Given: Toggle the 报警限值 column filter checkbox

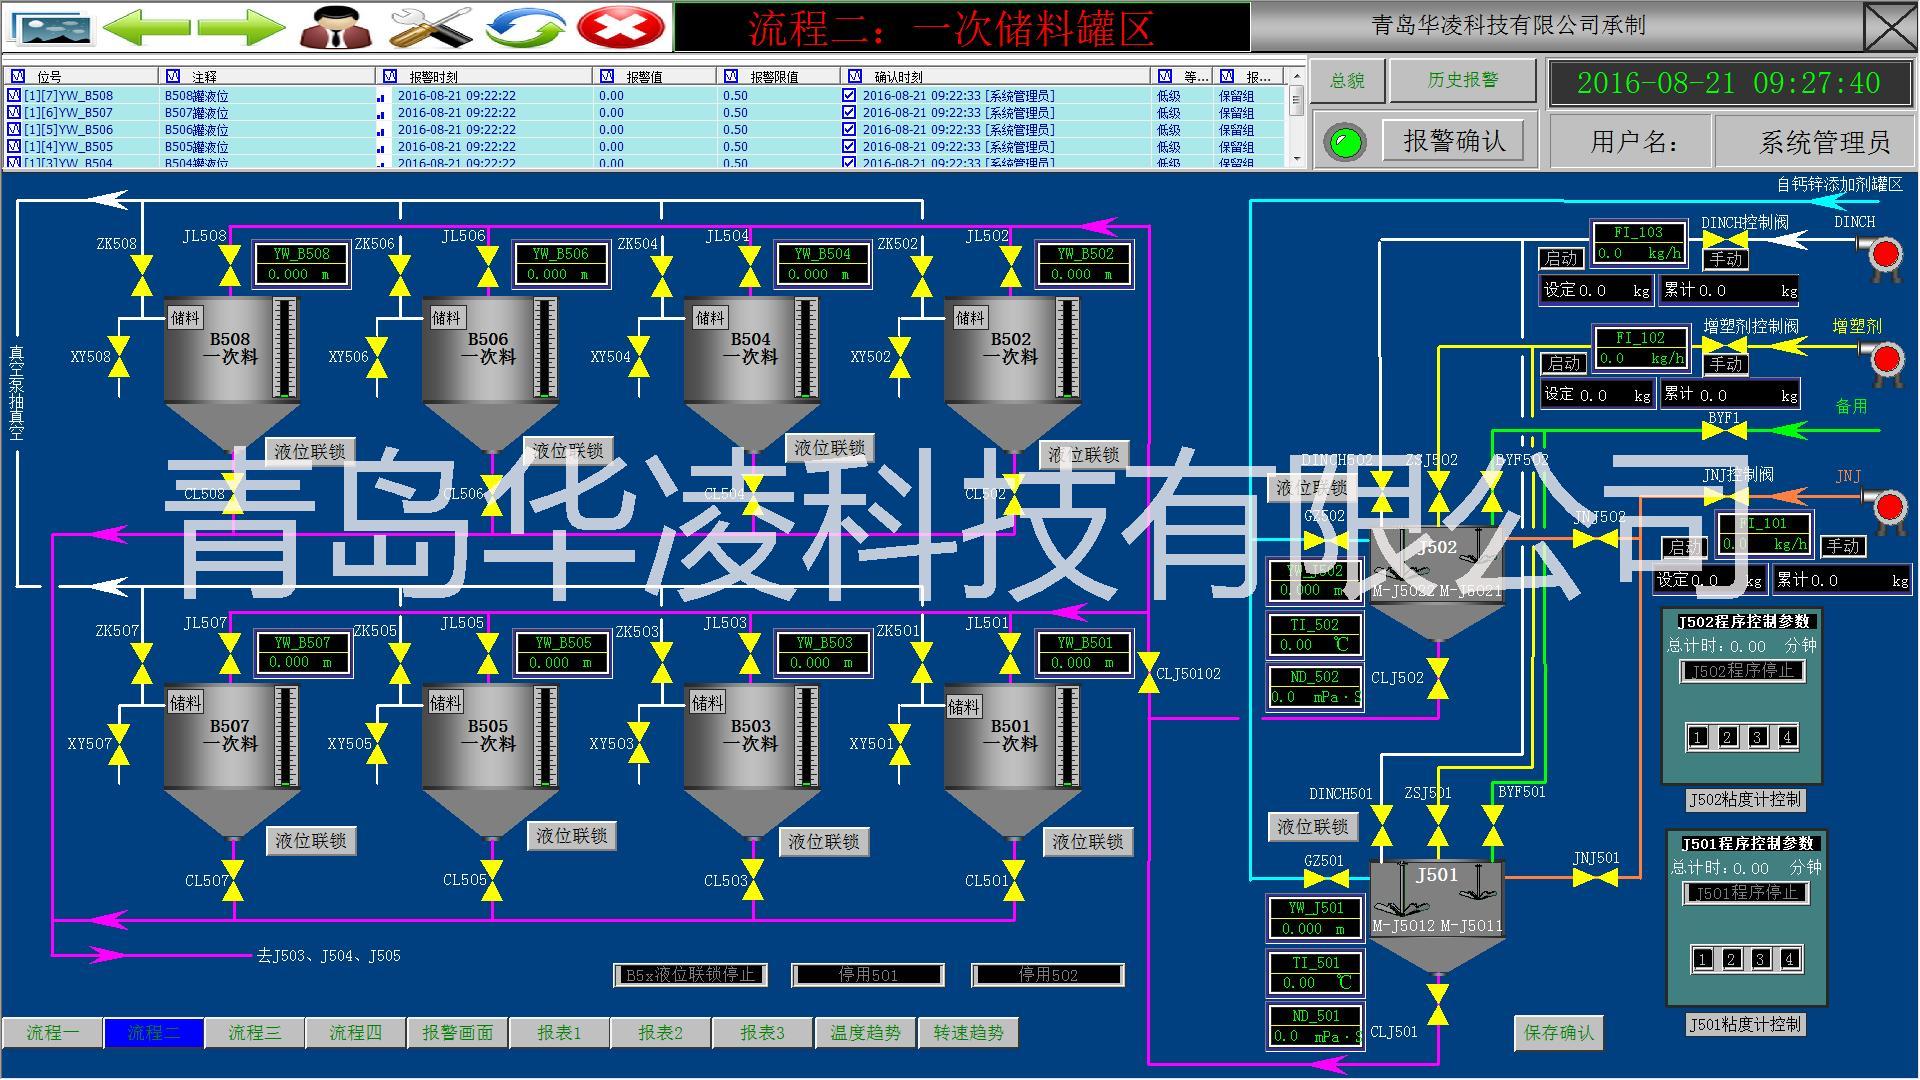Looking at the screenshot, I should [730, 76].
